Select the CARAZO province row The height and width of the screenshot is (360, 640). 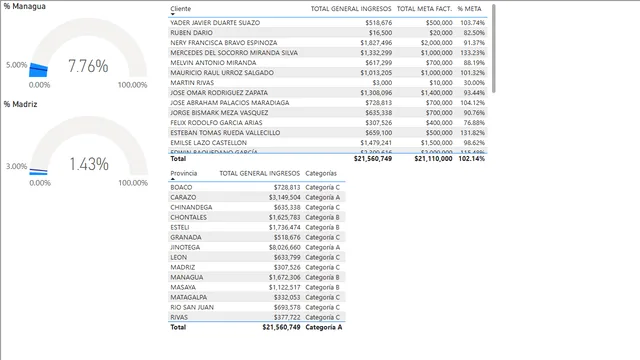256,197
